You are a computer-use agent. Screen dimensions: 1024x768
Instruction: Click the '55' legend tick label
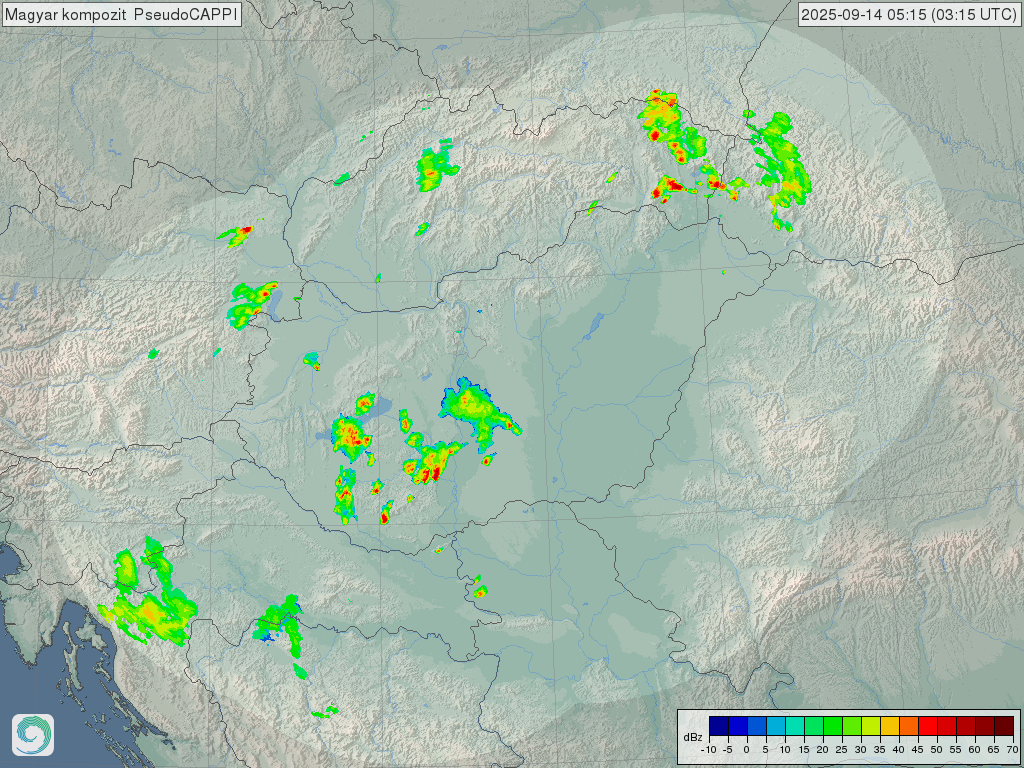tap(955, 750)
